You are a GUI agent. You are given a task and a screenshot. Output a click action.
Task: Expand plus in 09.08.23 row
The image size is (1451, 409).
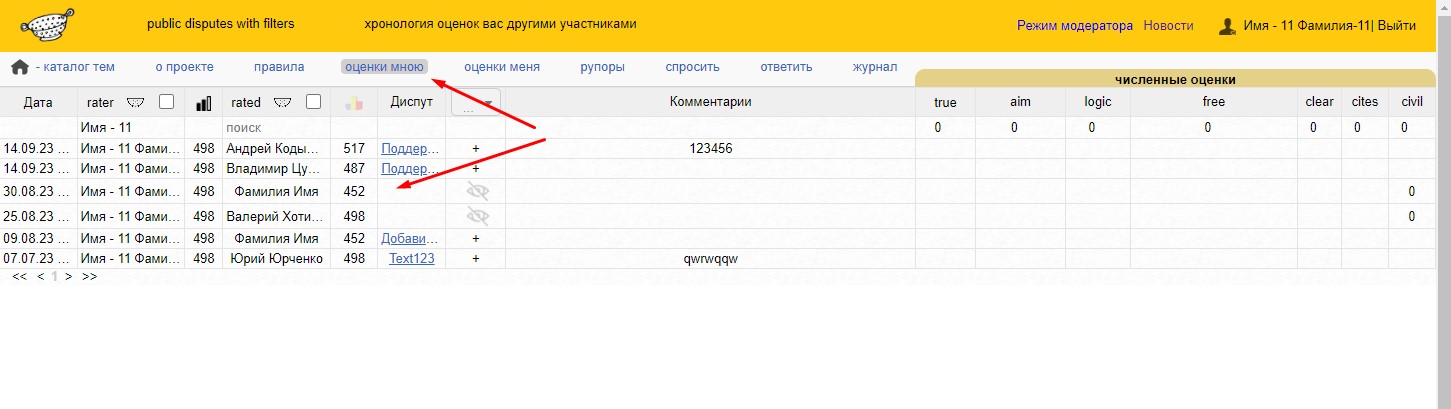tap(476, 239)
